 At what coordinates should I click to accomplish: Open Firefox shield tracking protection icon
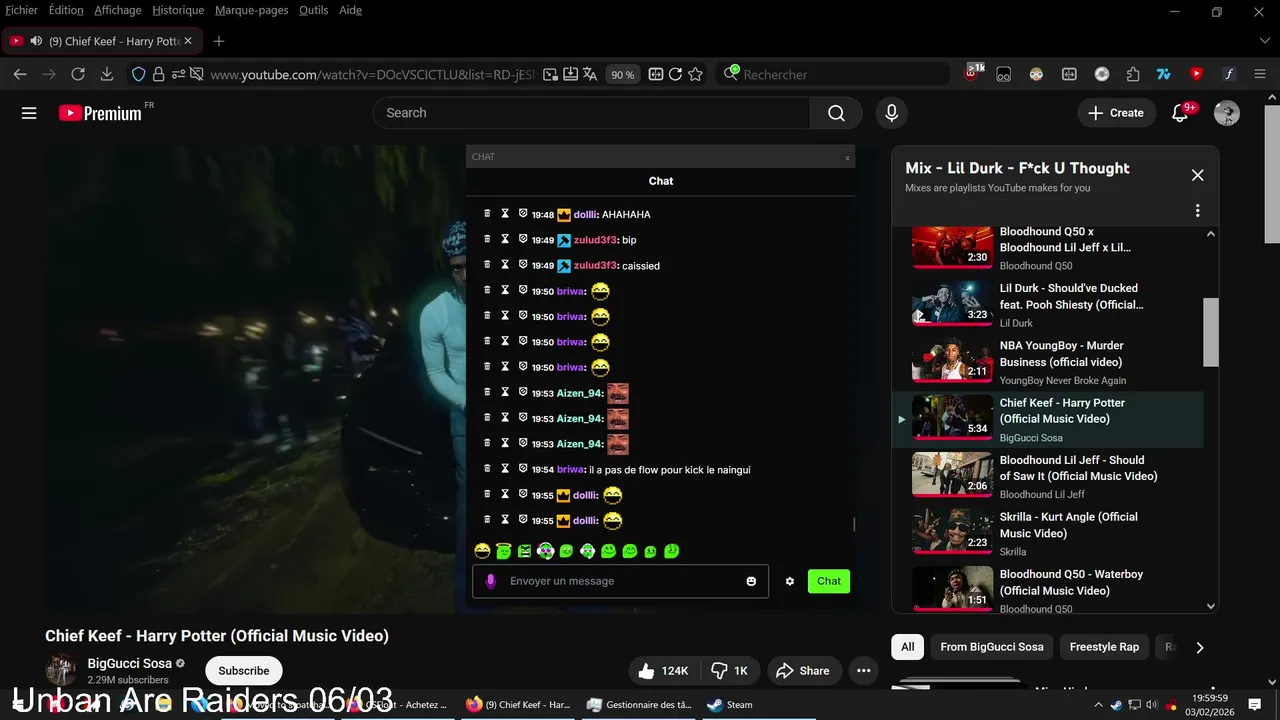tap(139, 74)
